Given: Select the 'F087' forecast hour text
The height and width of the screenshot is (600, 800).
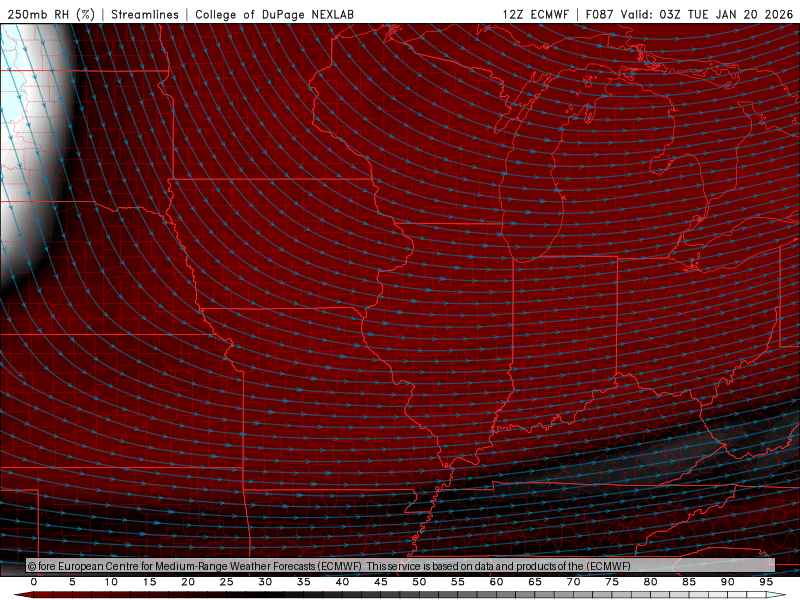Looking at the screenshot, I should coord(600,14).
